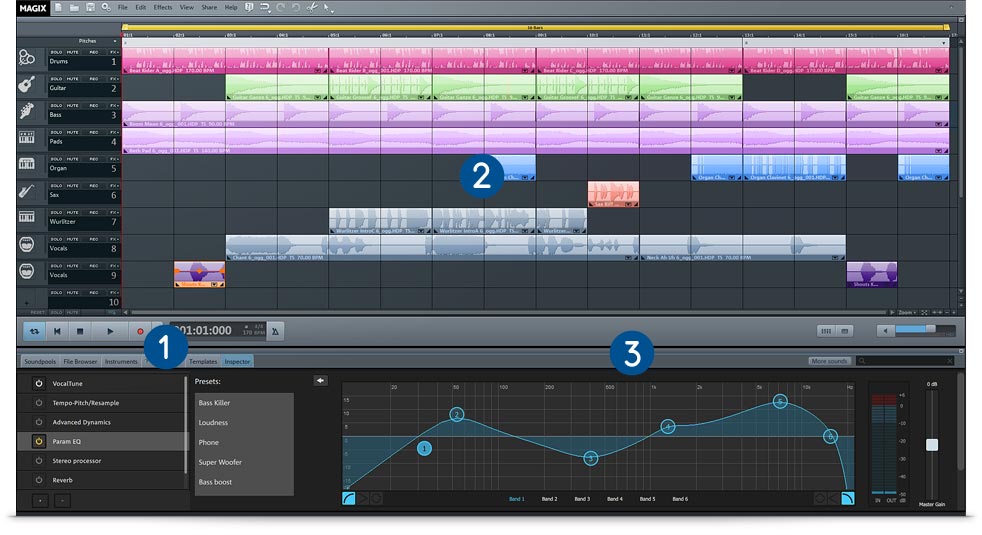Open the Edit menu

pyautogui.click(x=141, y=8)
